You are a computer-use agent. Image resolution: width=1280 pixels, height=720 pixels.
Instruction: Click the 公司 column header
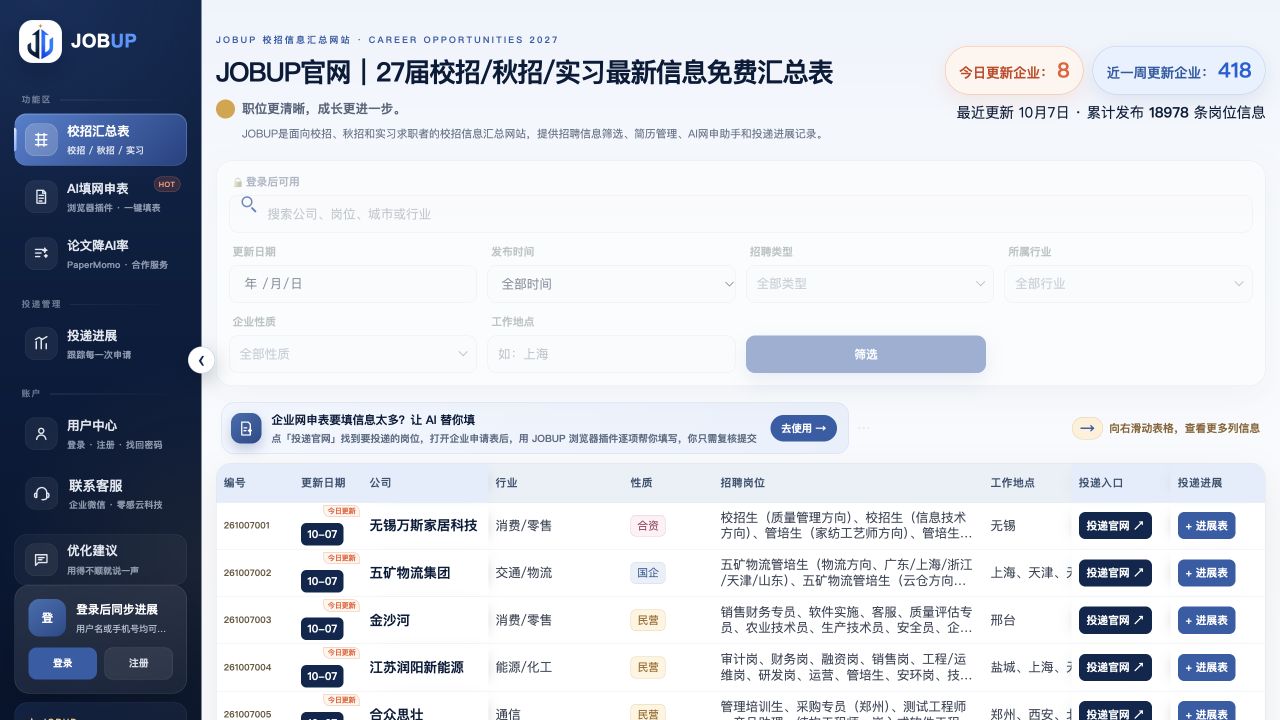click(380, 483)
